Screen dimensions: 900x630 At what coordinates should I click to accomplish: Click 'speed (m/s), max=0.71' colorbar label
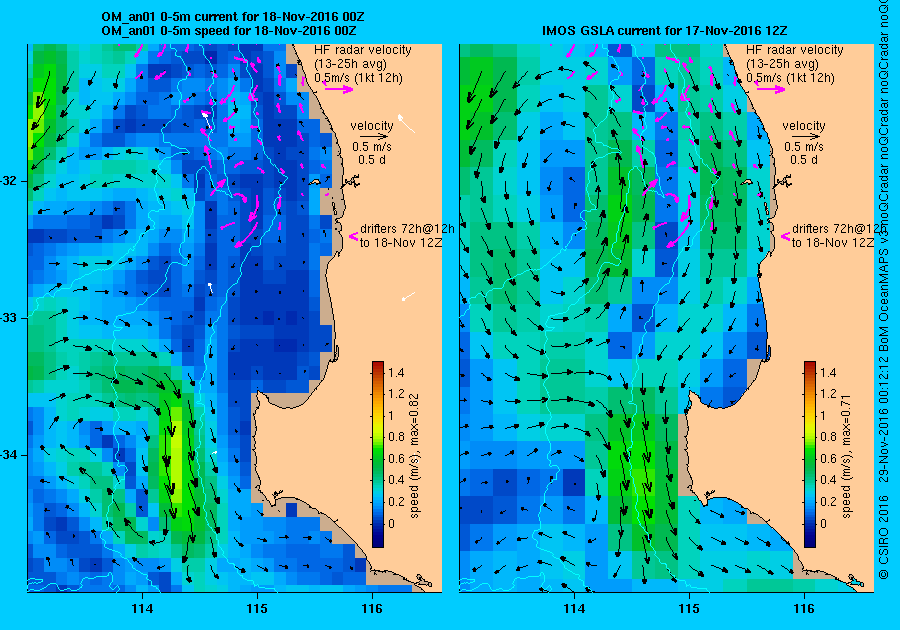coord(847,456)
